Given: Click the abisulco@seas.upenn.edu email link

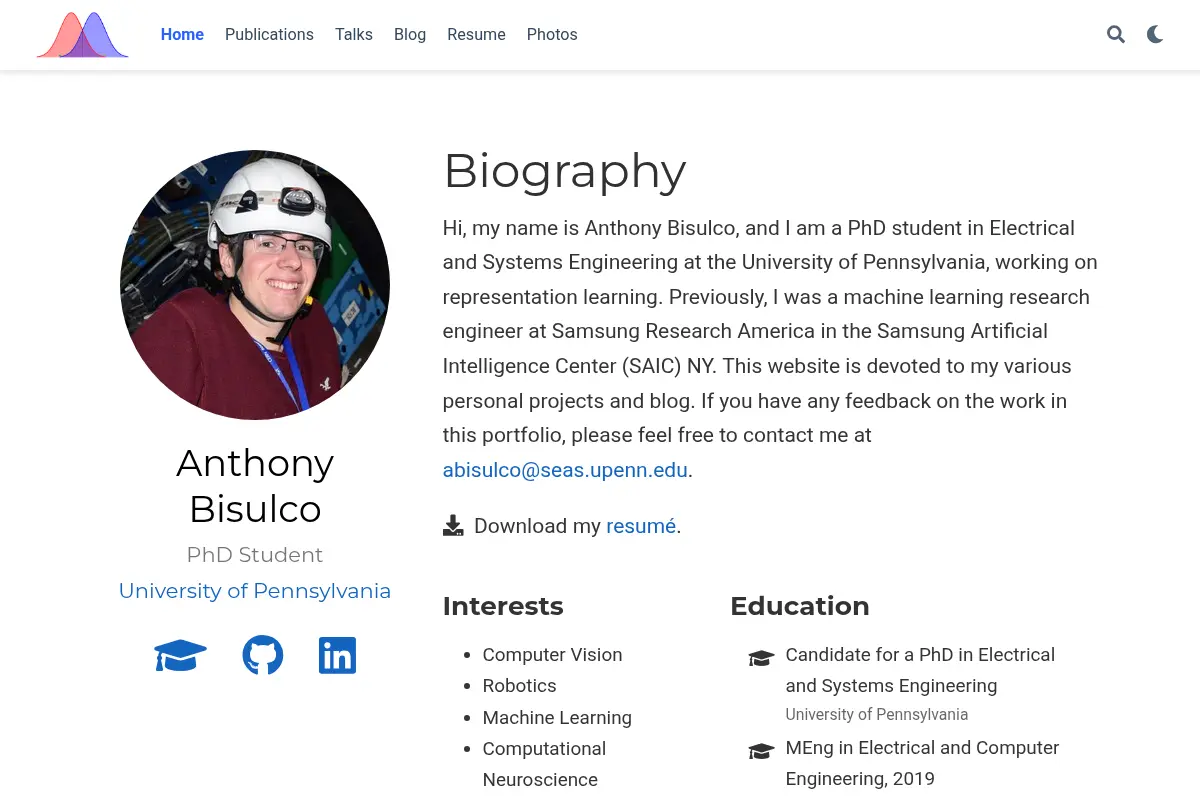Looking at the screenshot, I should pyautogui.click(x=565, y=470).
